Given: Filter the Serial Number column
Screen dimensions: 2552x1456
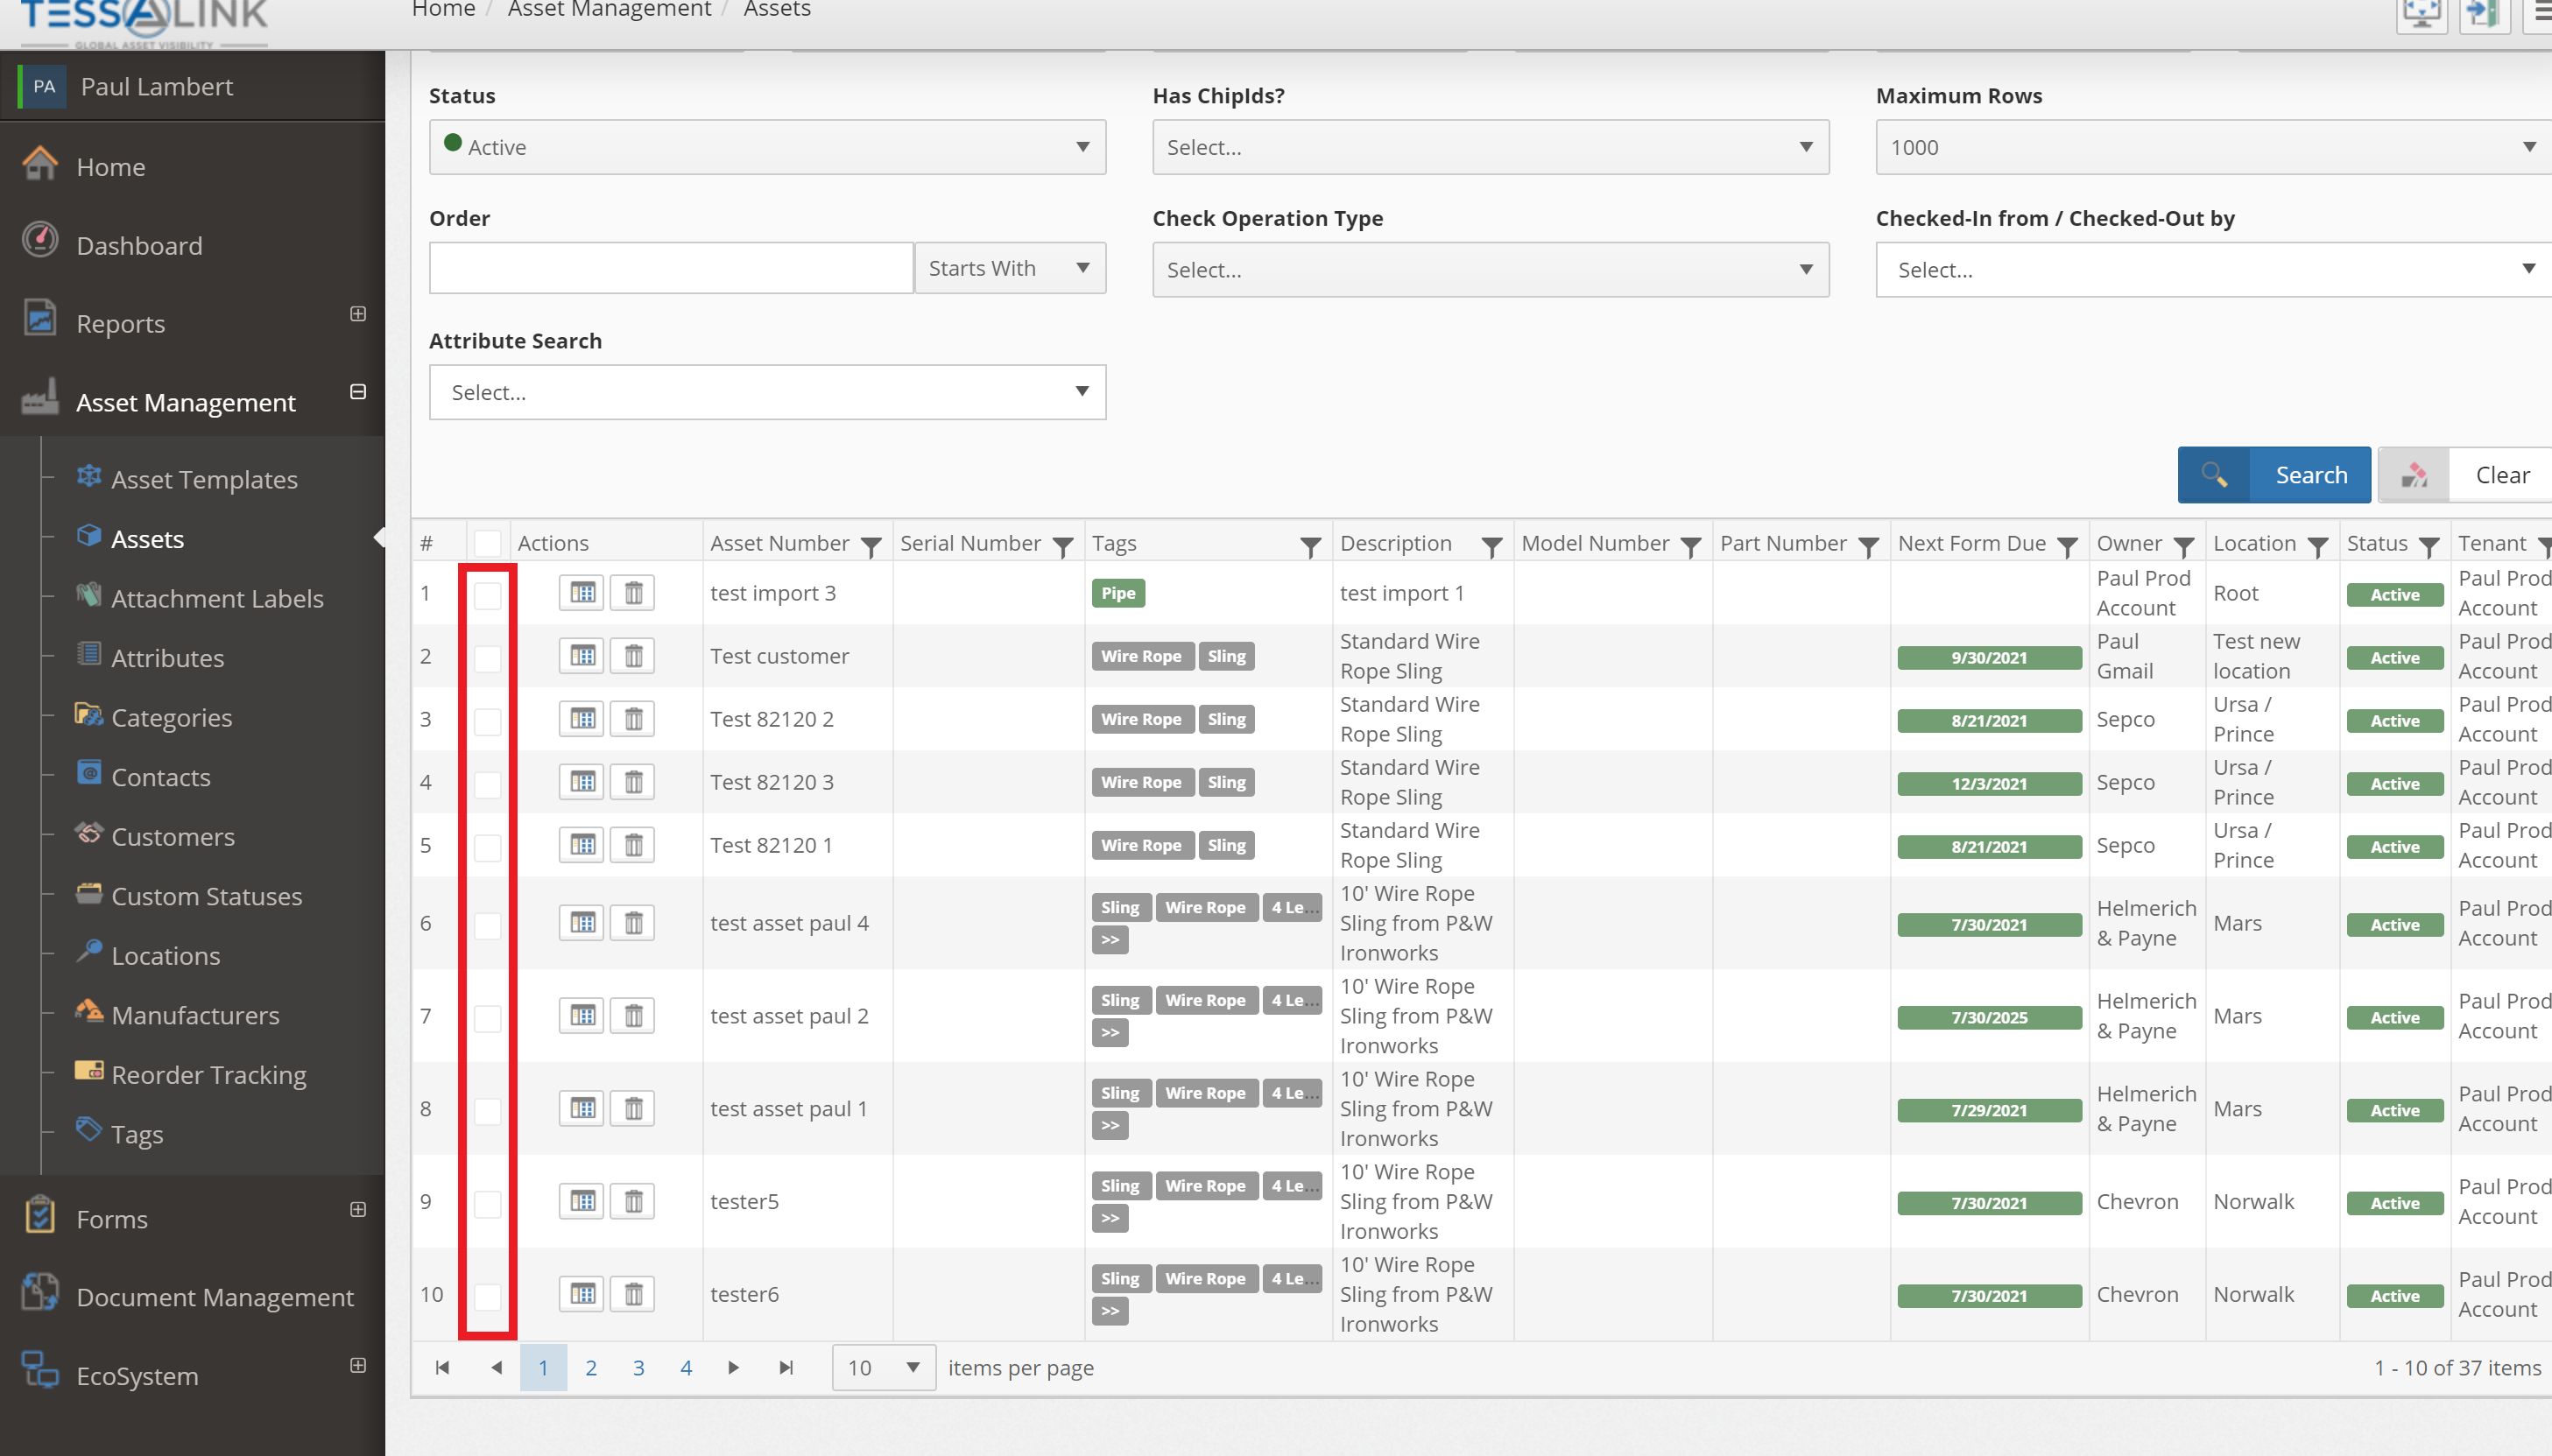Looking at the screenshot, I should click(x=1063, y=546).
